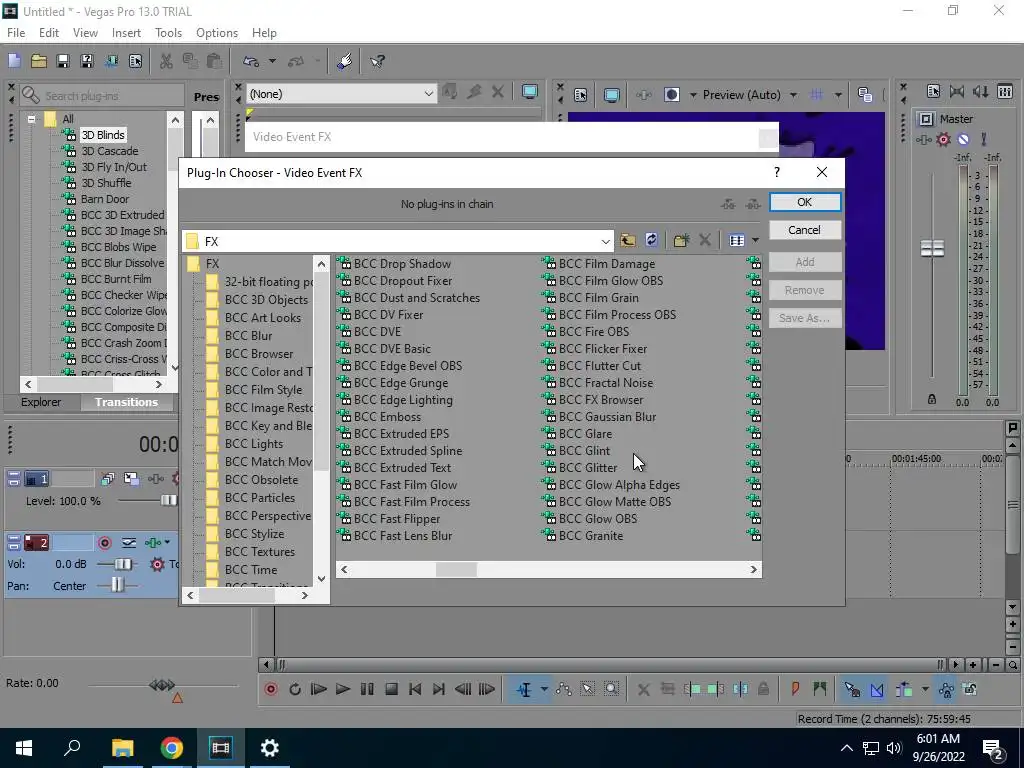Switch to the Explorer tab
1024x768 pixels.
[40, 402]
